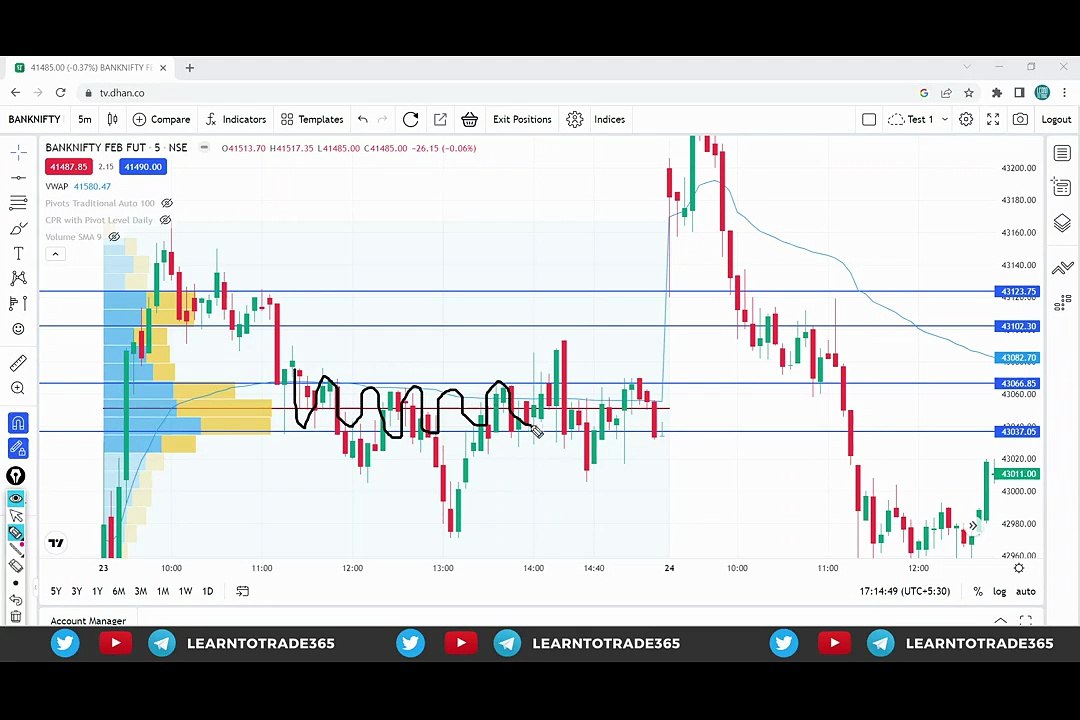Open the orders/alerts panel icon

pyautogui.click(x=1062, y=187)
